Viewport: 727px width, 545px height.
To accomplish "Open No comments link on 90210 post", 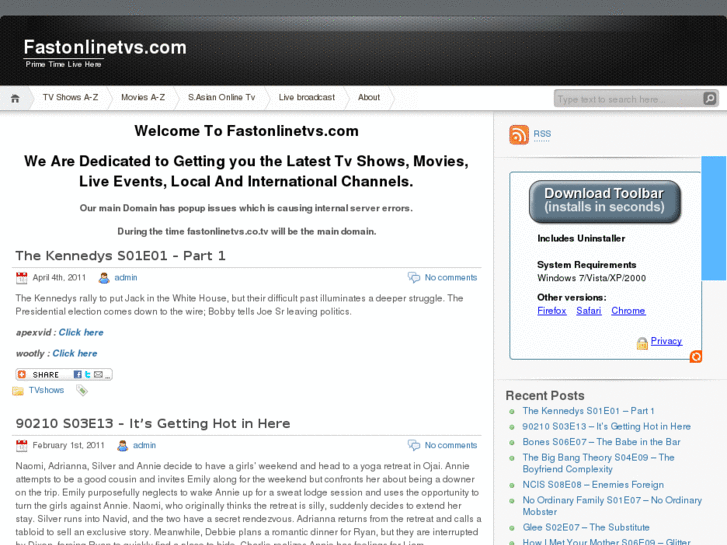I will coord(451,446).
